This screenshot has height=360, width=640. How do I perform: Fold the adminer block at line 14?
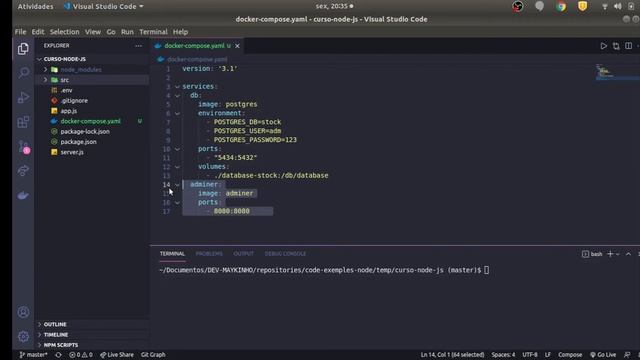click(177, 184)
